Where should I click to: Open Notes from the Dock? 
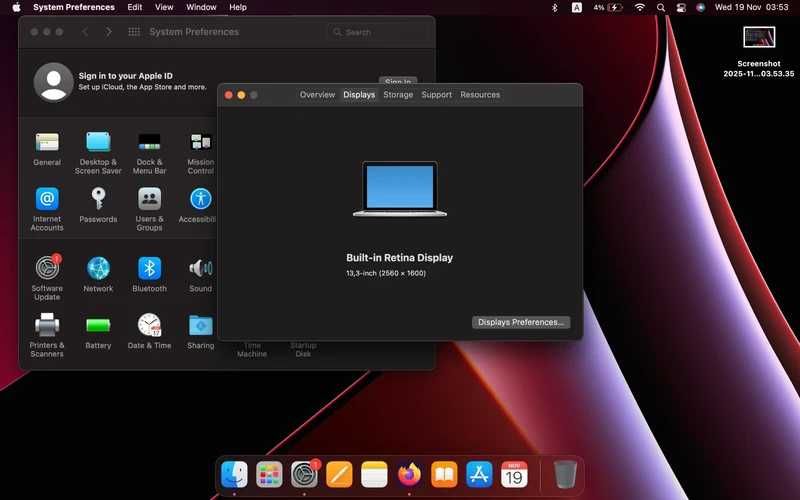(374, 474)
